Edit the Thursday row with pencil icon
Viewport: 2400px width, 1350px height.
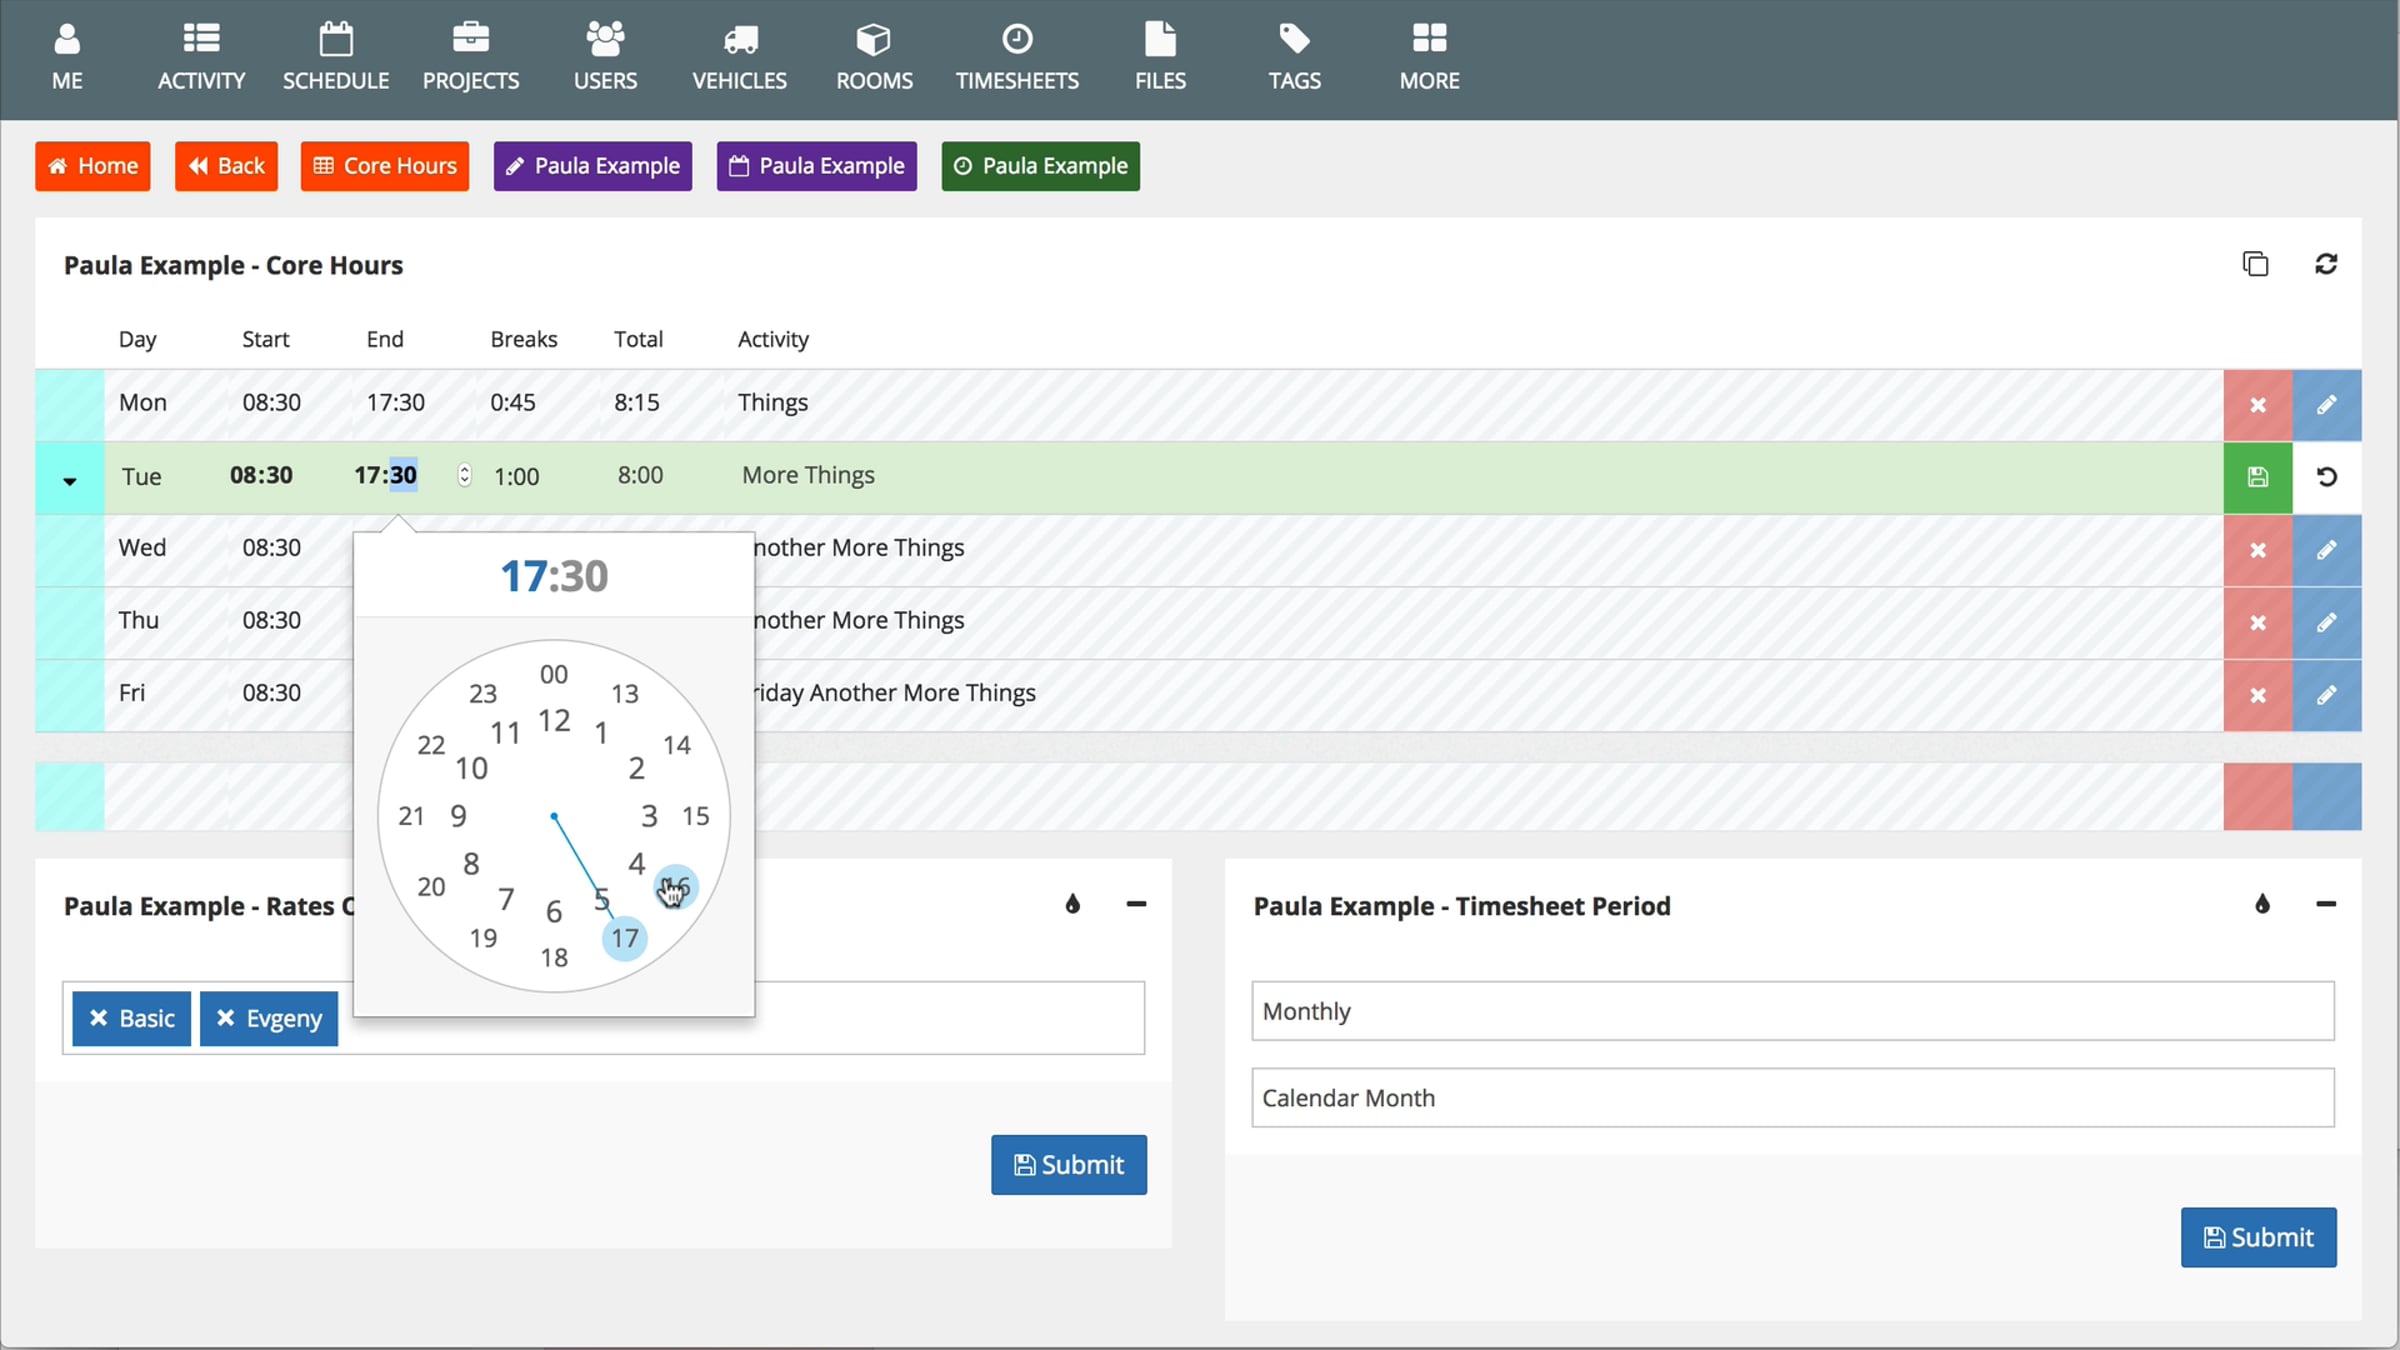tap(2327, 623)
